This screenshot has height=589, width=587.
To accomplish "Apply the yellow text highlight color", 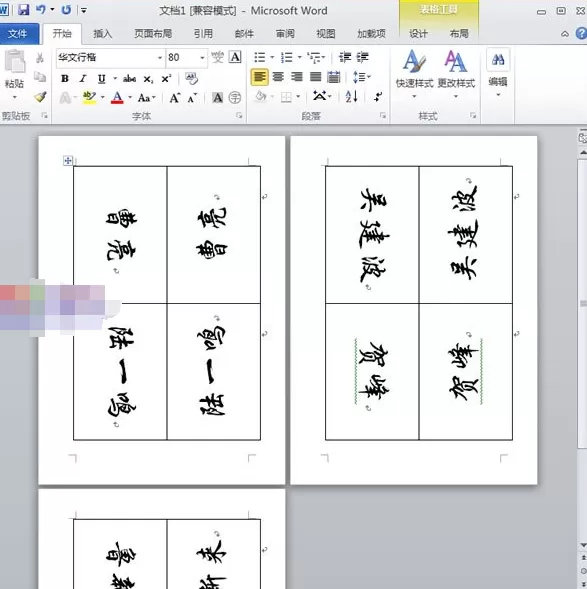I will pos(89,98).
